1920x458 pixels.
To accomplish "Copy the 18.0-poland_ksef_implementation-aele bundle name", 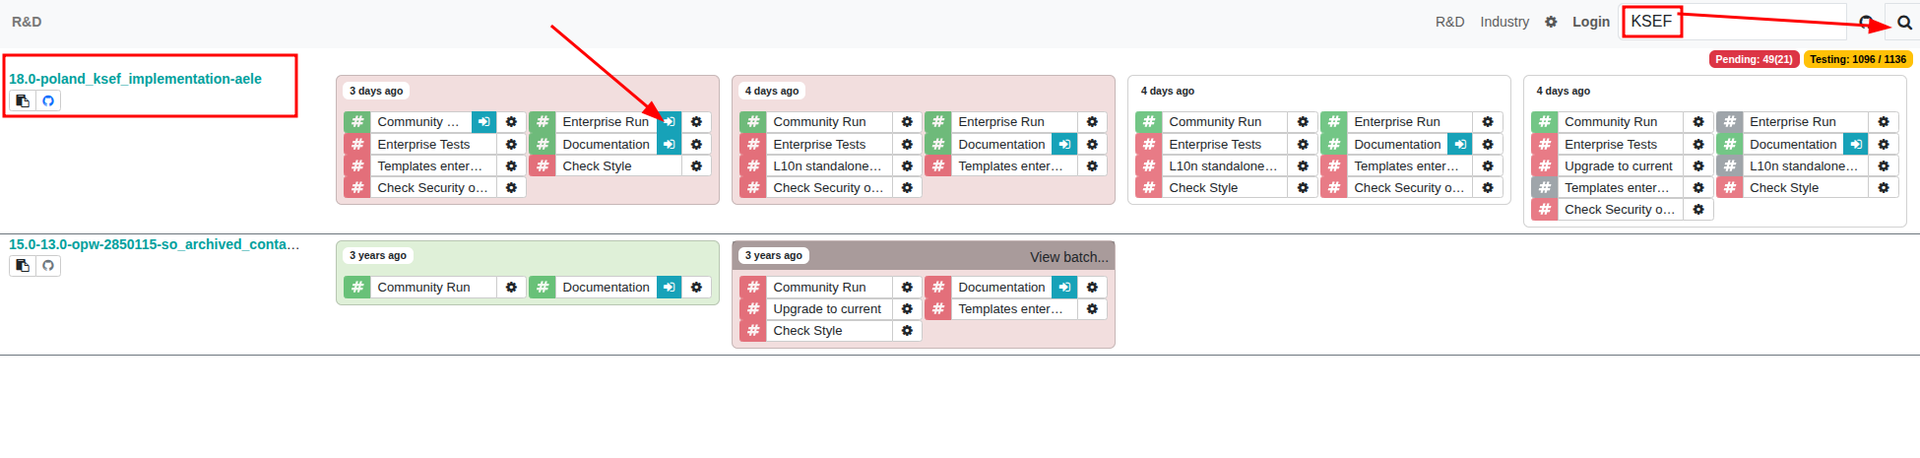I will click(x=22, y=101).
